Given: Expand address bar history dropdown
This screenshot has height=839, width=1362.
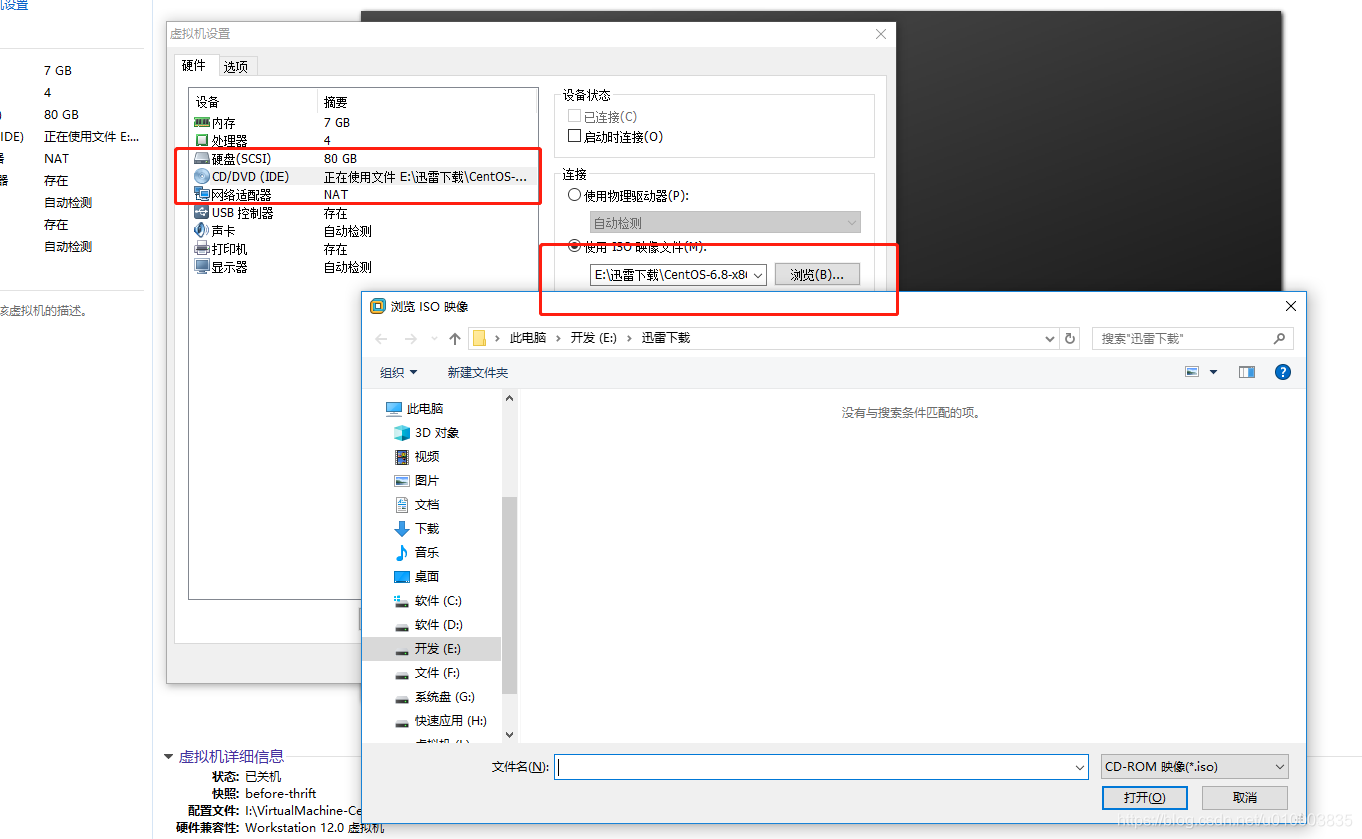Looking at the screenshot, I should 1049,339.
